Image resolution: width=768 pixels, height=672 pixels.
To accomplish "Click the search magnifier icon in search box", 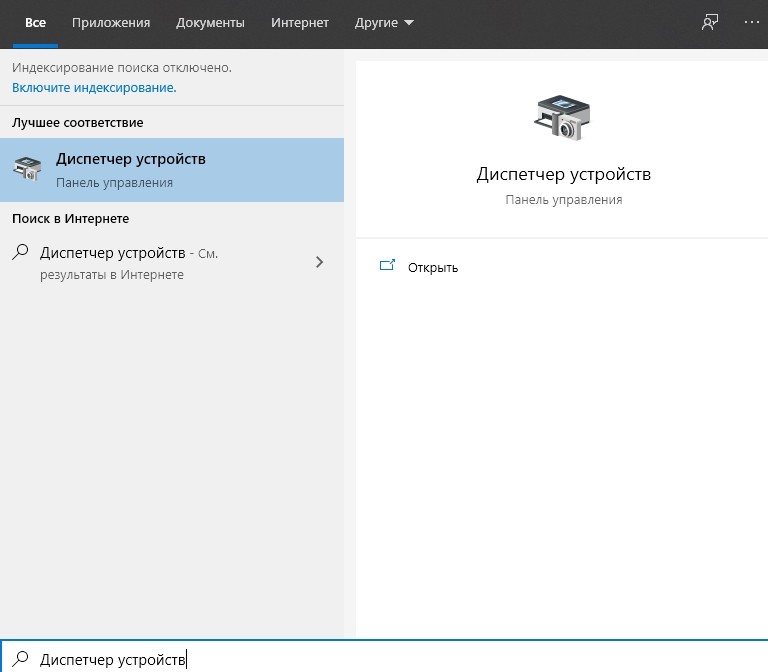I will pyautogui.click(x=21, y=659).
